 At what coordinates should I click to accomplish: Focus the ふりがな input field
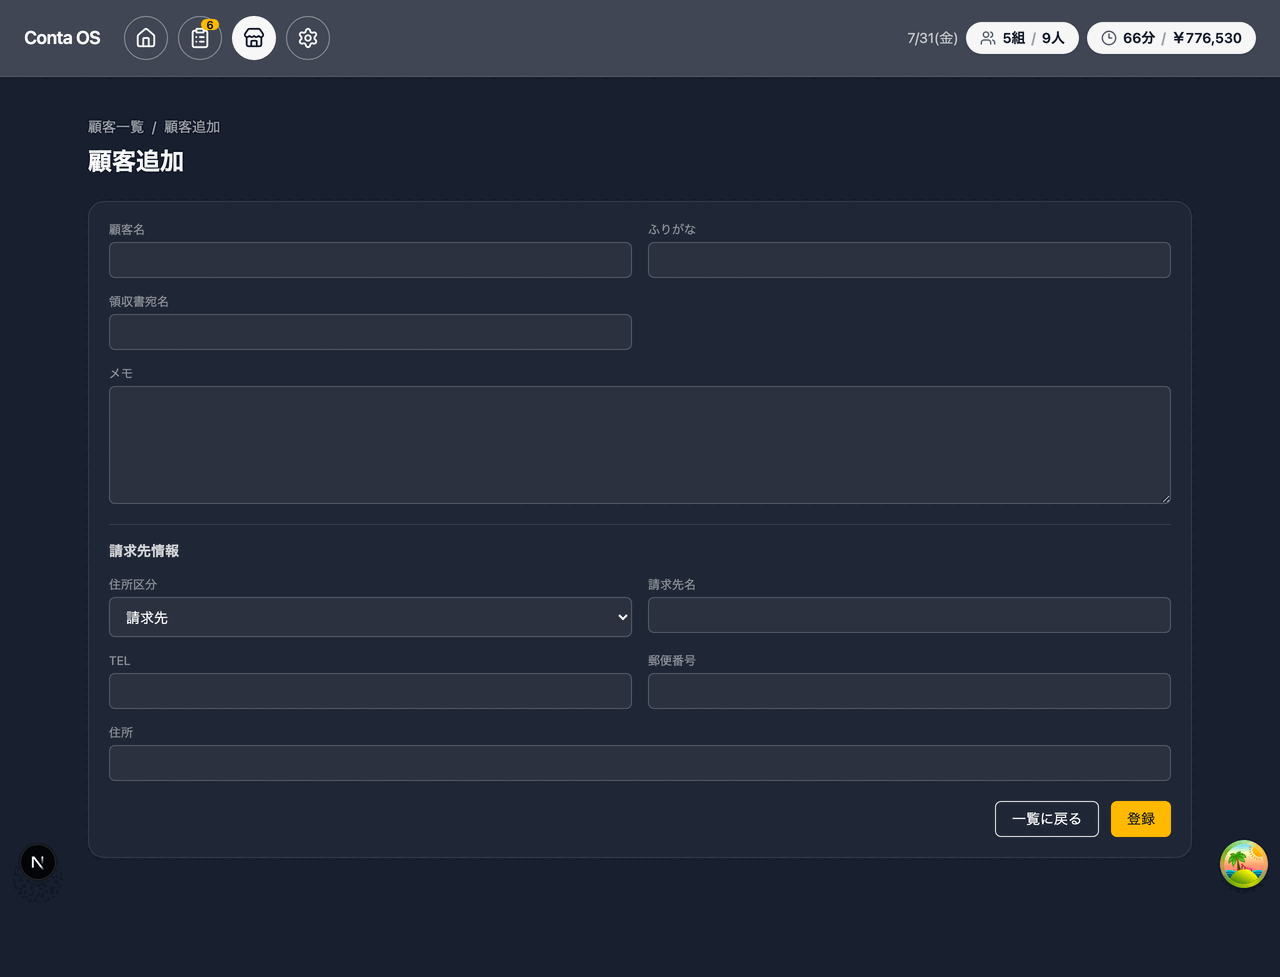click(909, 260)
